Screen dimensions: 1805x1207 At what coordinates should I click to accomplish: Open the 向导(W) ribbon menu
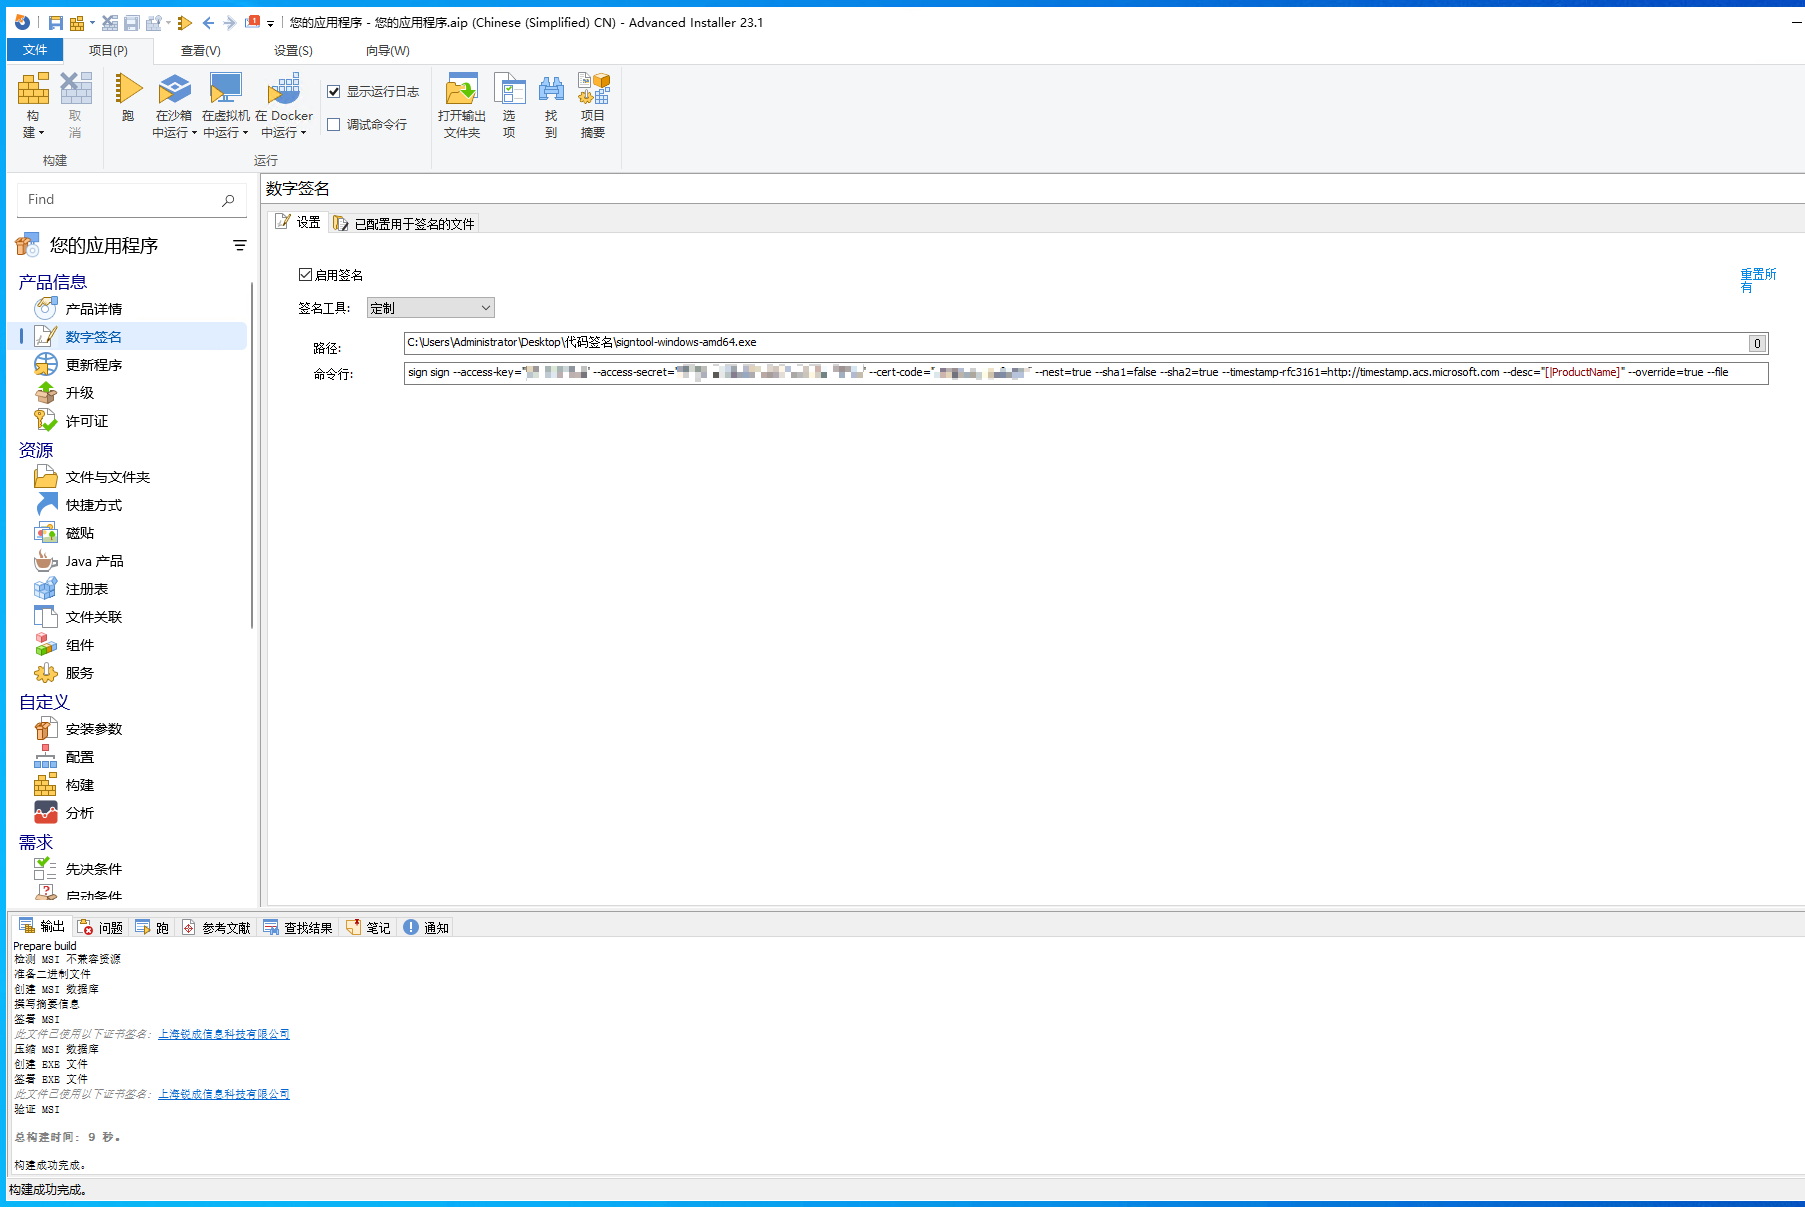pyautogui.click(x=384, y=50)
